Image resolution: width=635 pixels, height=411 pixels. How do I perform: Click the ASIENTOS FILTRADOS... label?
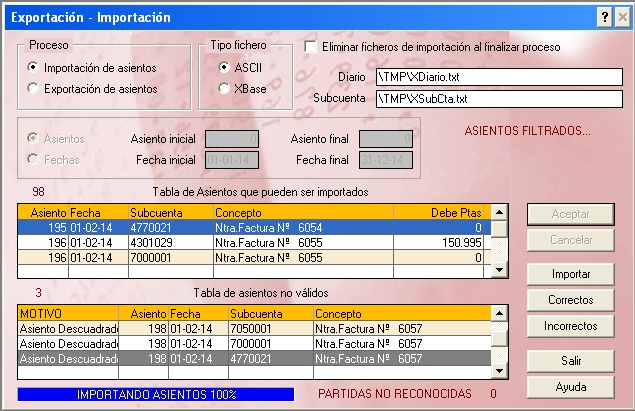tap(527, 131)
